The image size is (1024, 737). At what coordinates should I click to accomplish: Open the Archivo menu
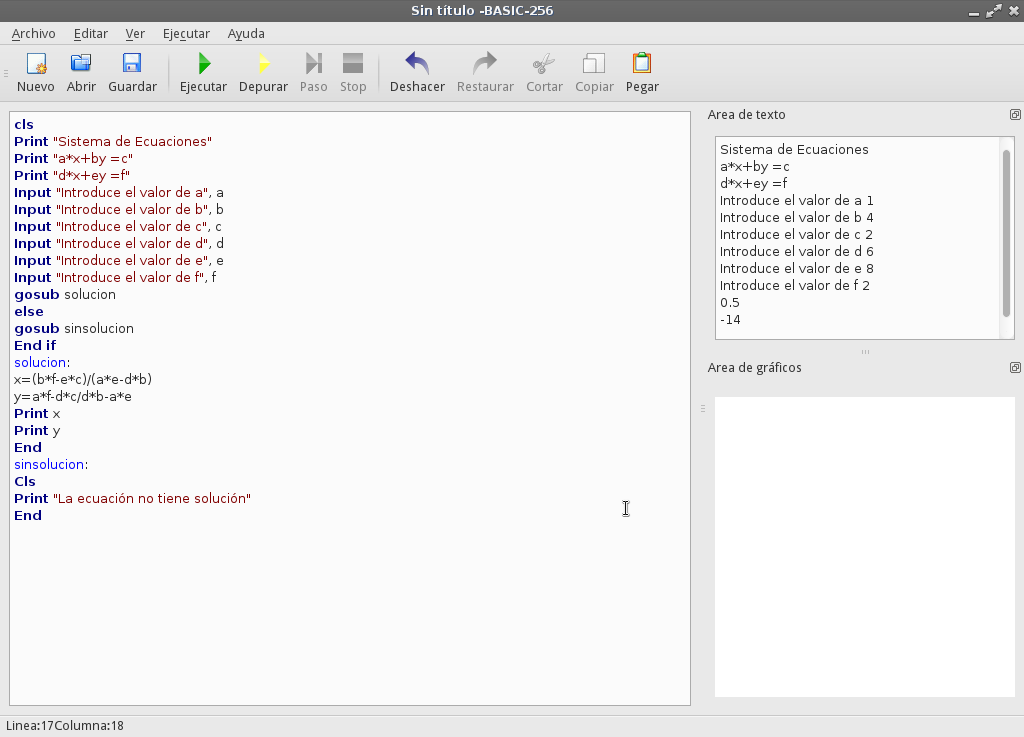[x=33, y=33]
